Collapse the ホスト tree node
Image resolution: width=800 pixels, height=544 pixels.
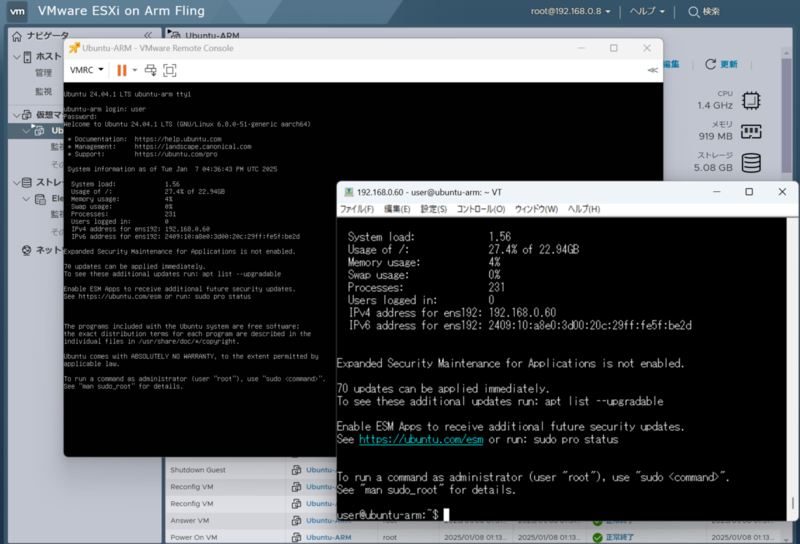[16, 57]
